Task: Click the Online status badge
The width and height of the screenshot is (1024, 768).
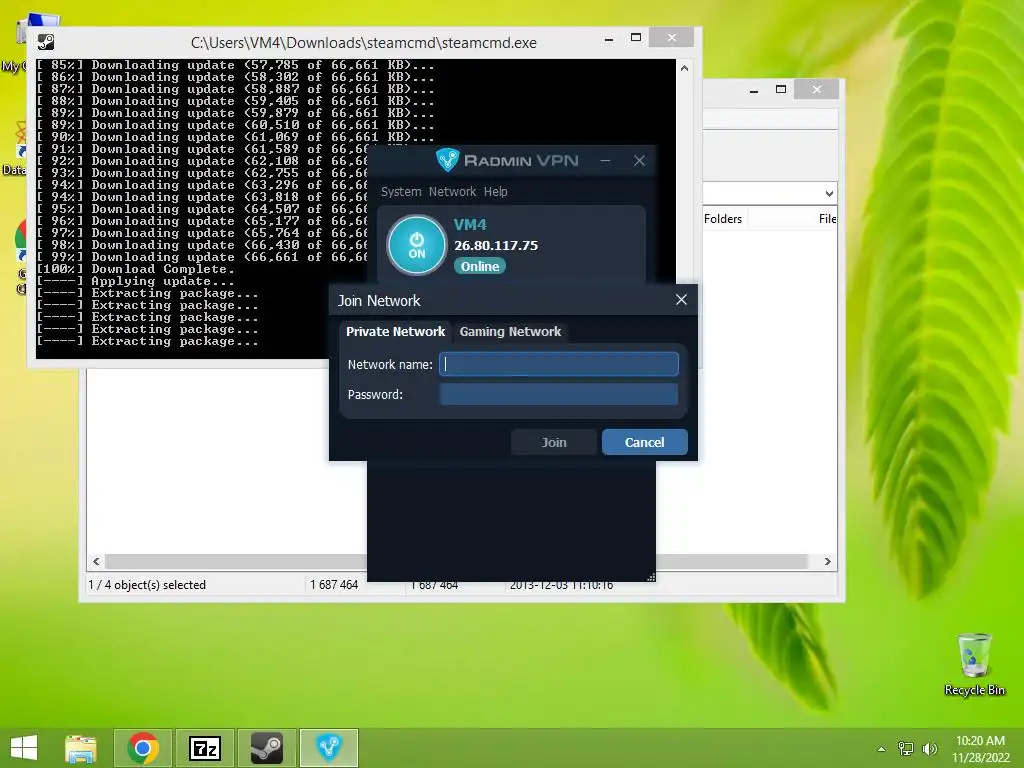Action: click(480, 266)
